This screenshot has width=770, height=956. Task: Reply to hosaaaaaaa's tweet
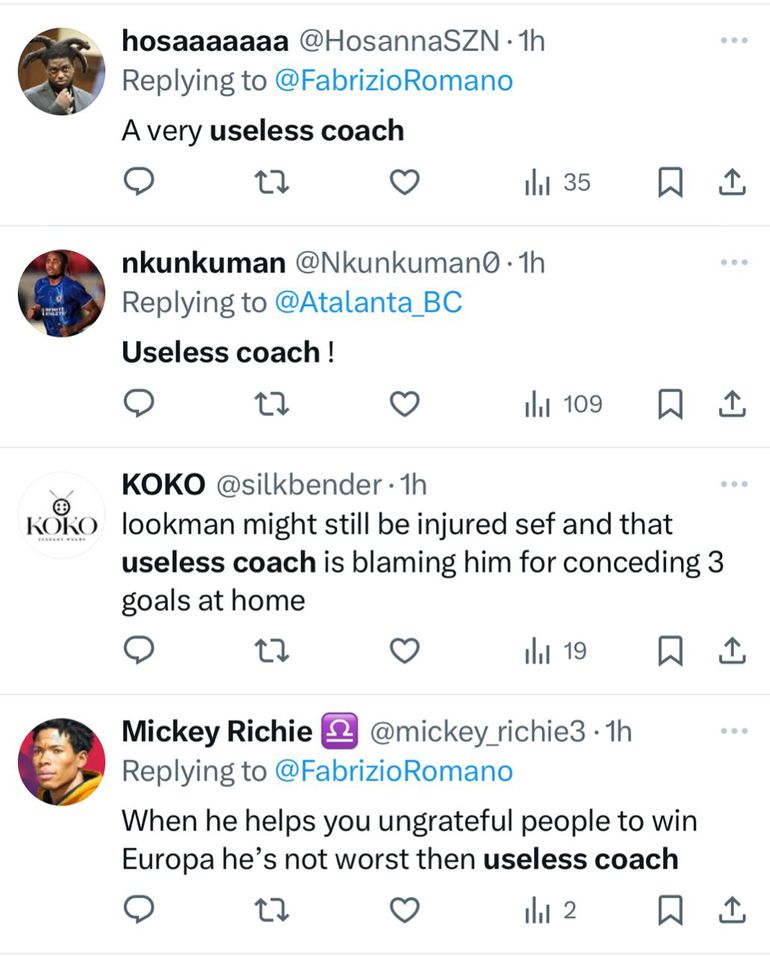click(x=139, y=182)
